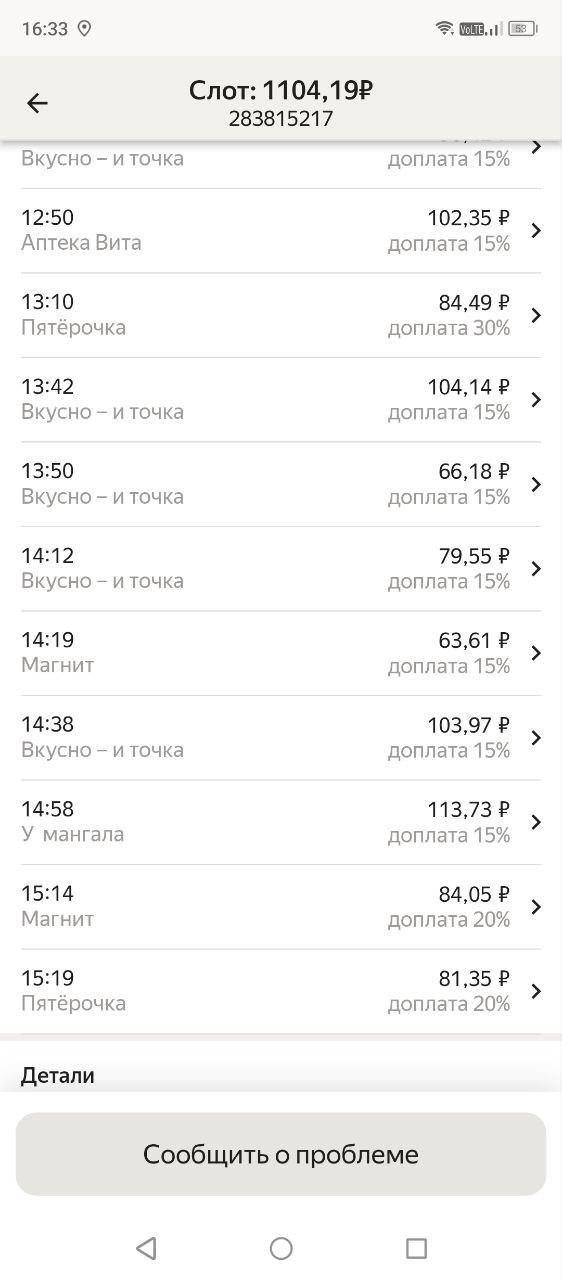This screenshot has height=1280, width=562.
Task: Go back using the header arrow
Action: (x=37, y=103)
